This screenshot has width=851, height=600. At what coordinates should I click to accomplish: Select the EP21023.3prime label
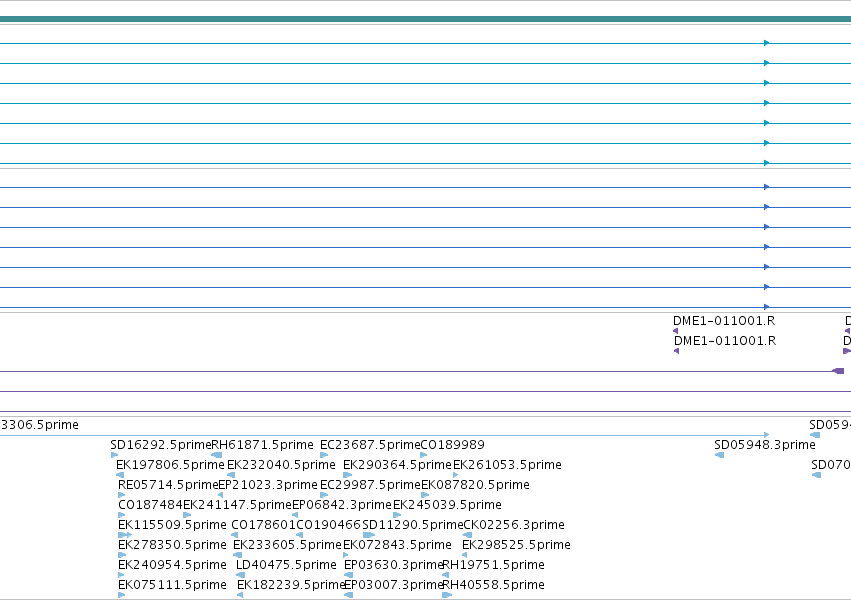pos(268,485)
